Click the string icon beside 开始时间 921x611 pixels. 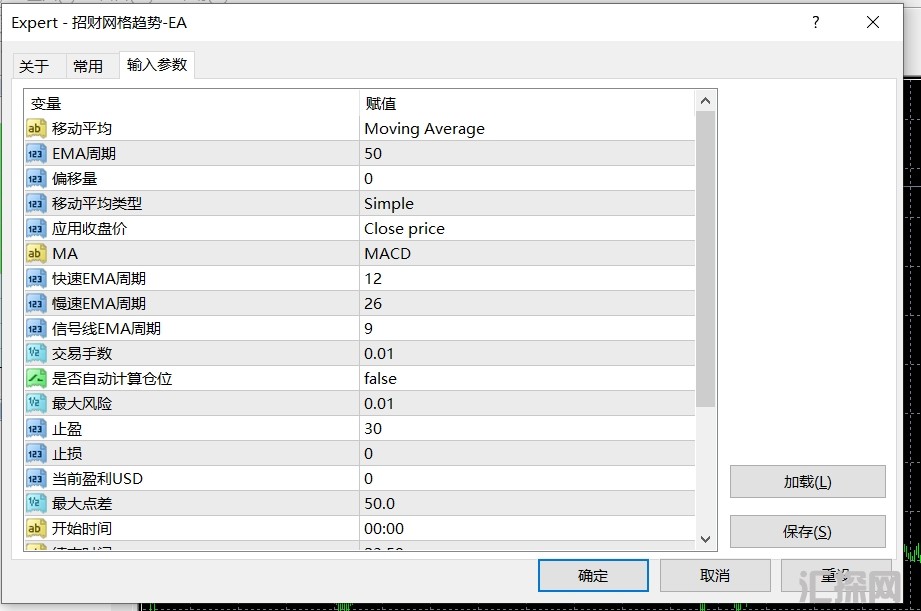tap(35, 529)
